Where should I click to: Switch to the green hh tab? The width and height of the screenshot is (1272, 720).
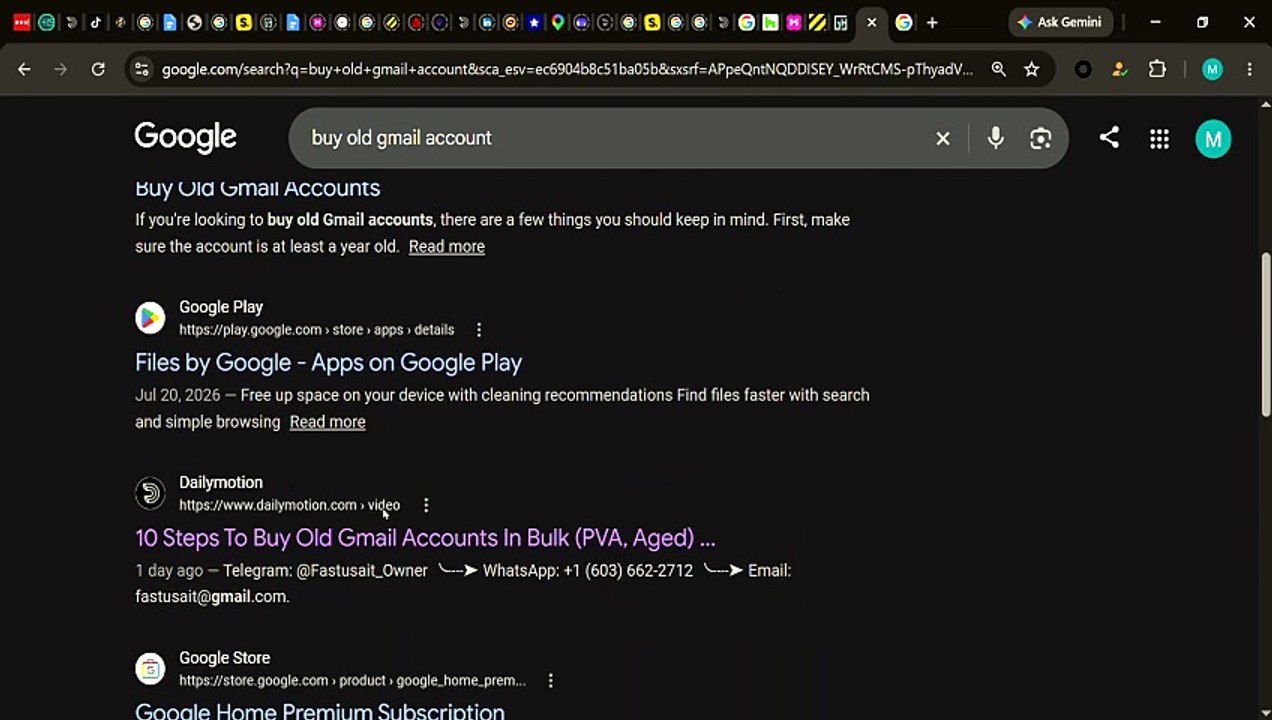[770, 22]
